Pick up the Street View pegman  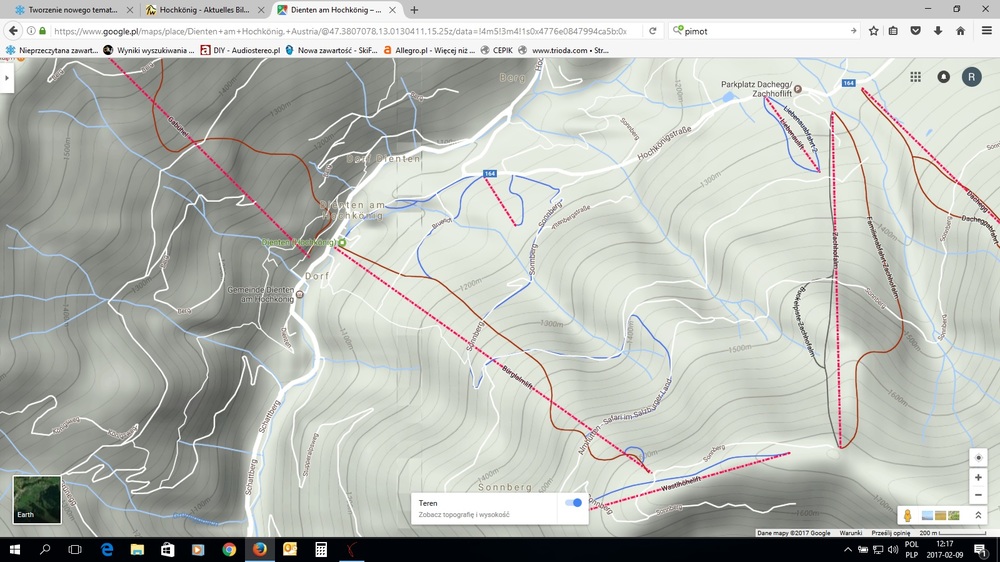907,515
